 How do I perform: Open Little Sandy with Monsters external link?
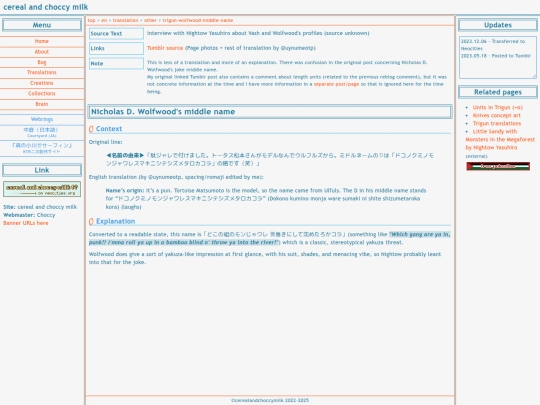coord(500,139)
